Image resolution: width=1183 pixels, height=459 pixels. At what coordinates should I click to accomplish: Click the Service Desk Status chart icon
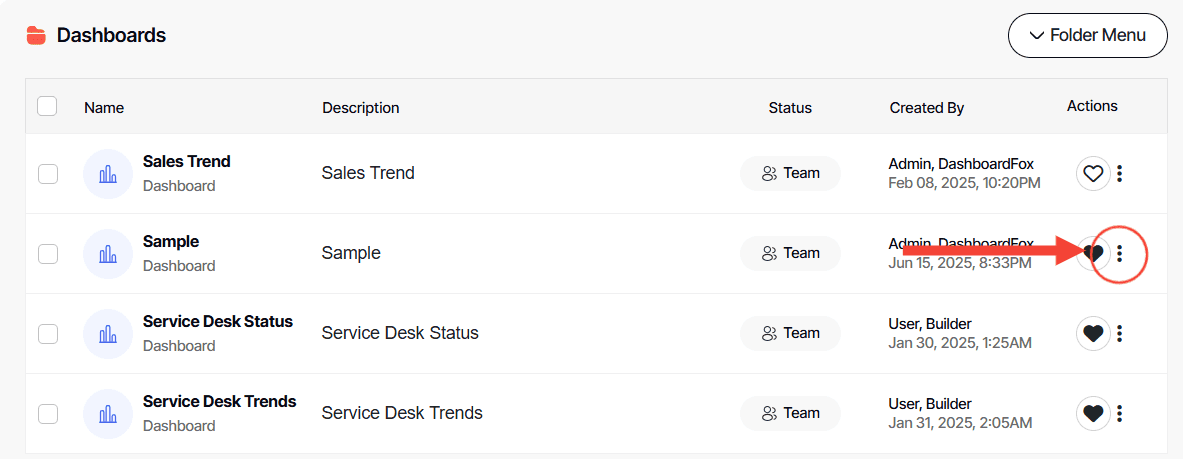108,334
